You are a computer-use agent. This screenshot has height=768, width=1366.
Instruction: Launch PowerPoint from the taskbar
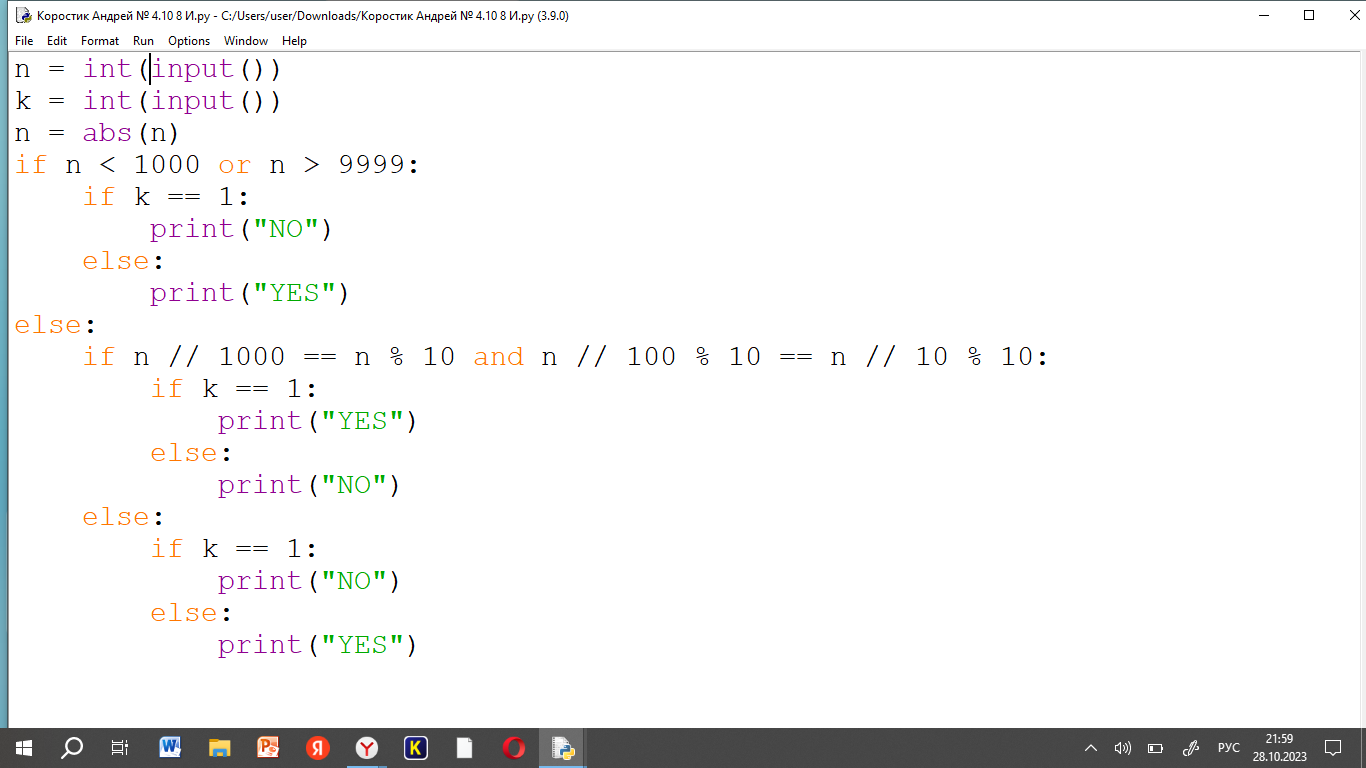268,747
